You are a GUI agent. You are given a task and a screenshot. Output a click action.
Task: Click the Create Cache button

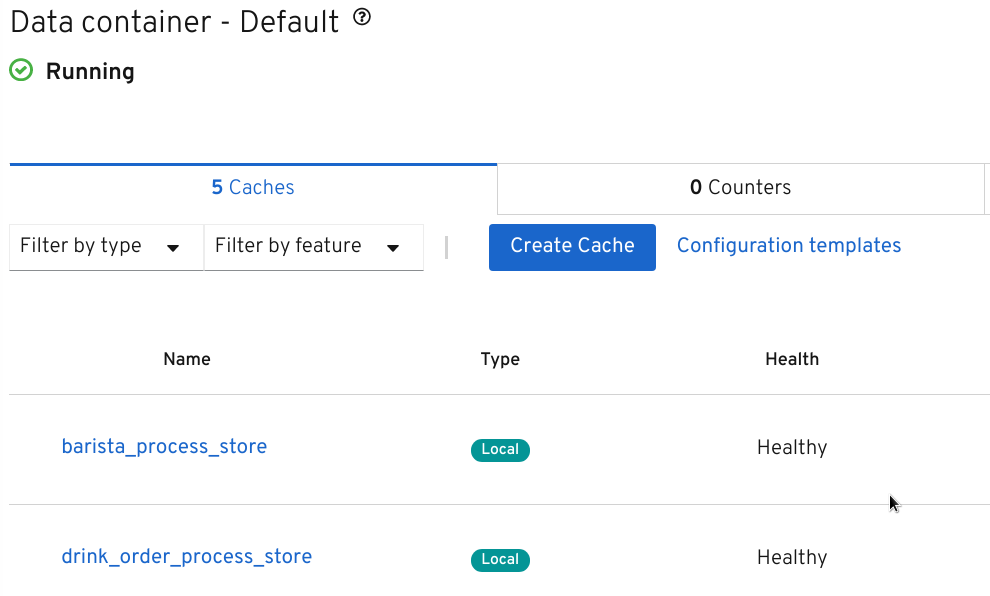pyautogui.click(x=572, y=247)
